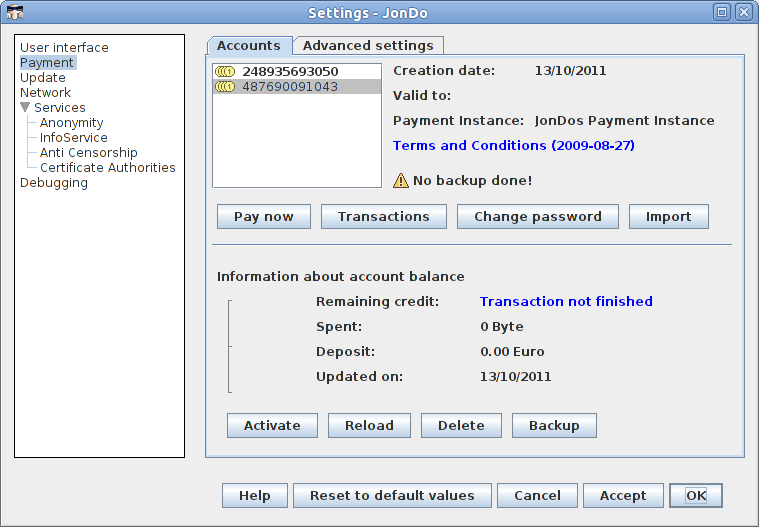Screen dimensions: 759x527
Task: Click Accept to apply settings
Action: pos(623,496)
